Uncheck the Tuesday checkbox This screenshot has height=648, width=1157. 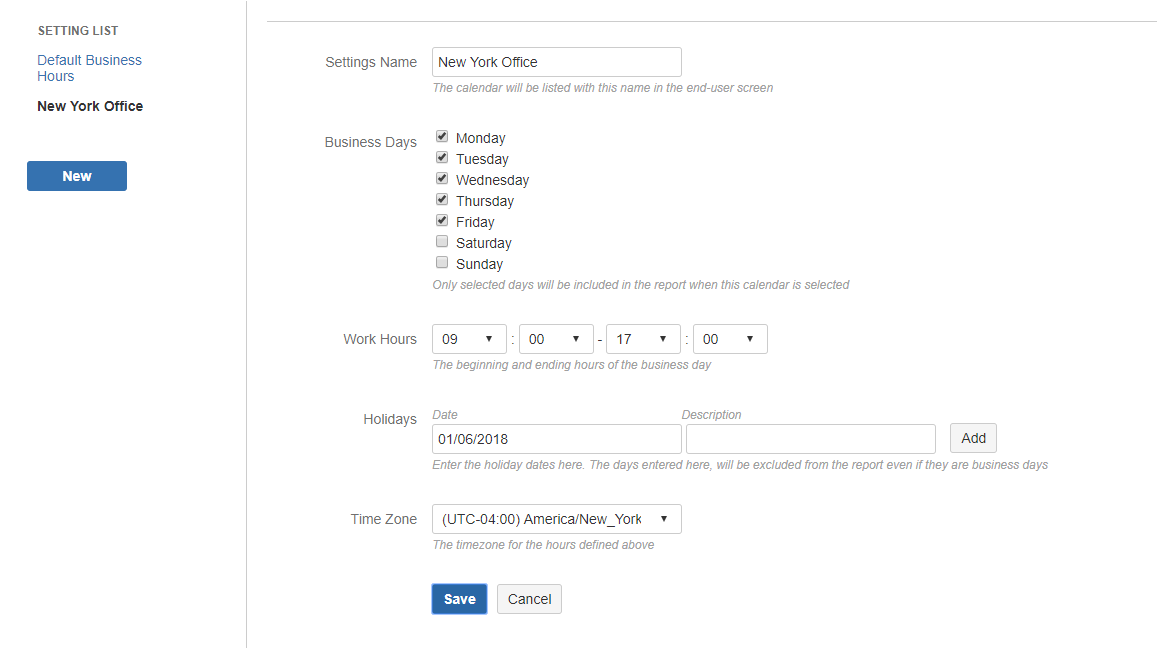coord(442,158)
